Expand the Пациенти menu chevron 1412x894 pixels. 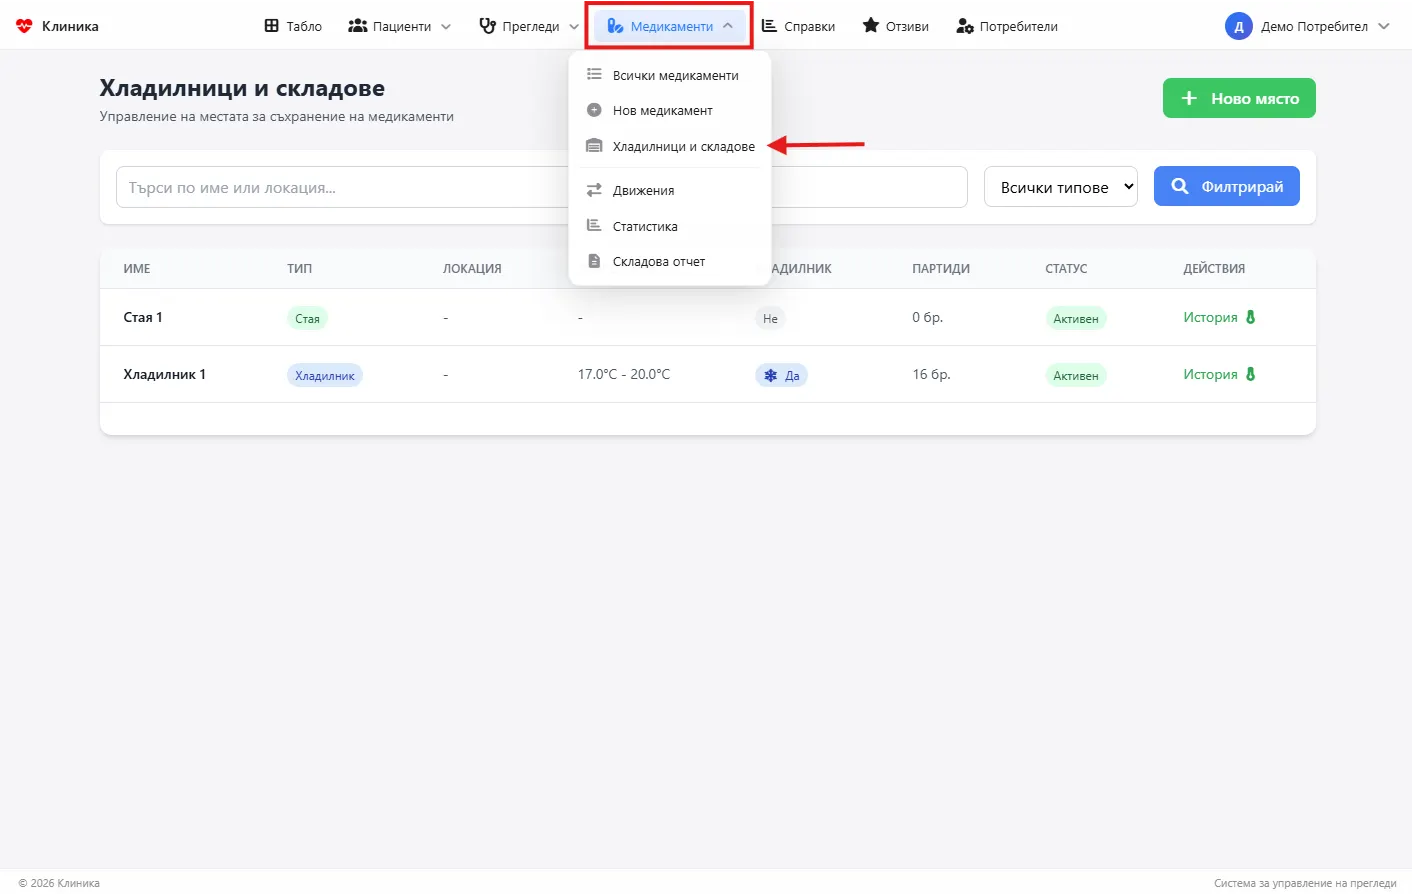click(446, 27)
